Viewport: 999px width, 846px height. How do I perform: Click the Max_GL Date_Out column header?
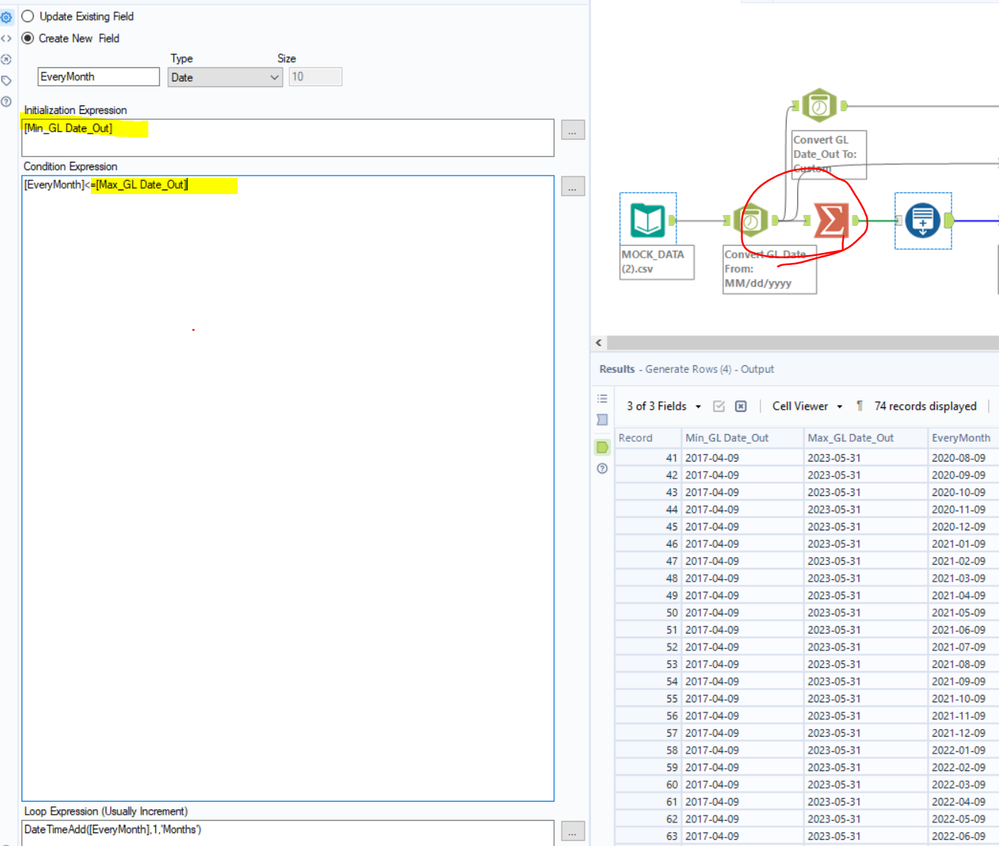(865, 438)
